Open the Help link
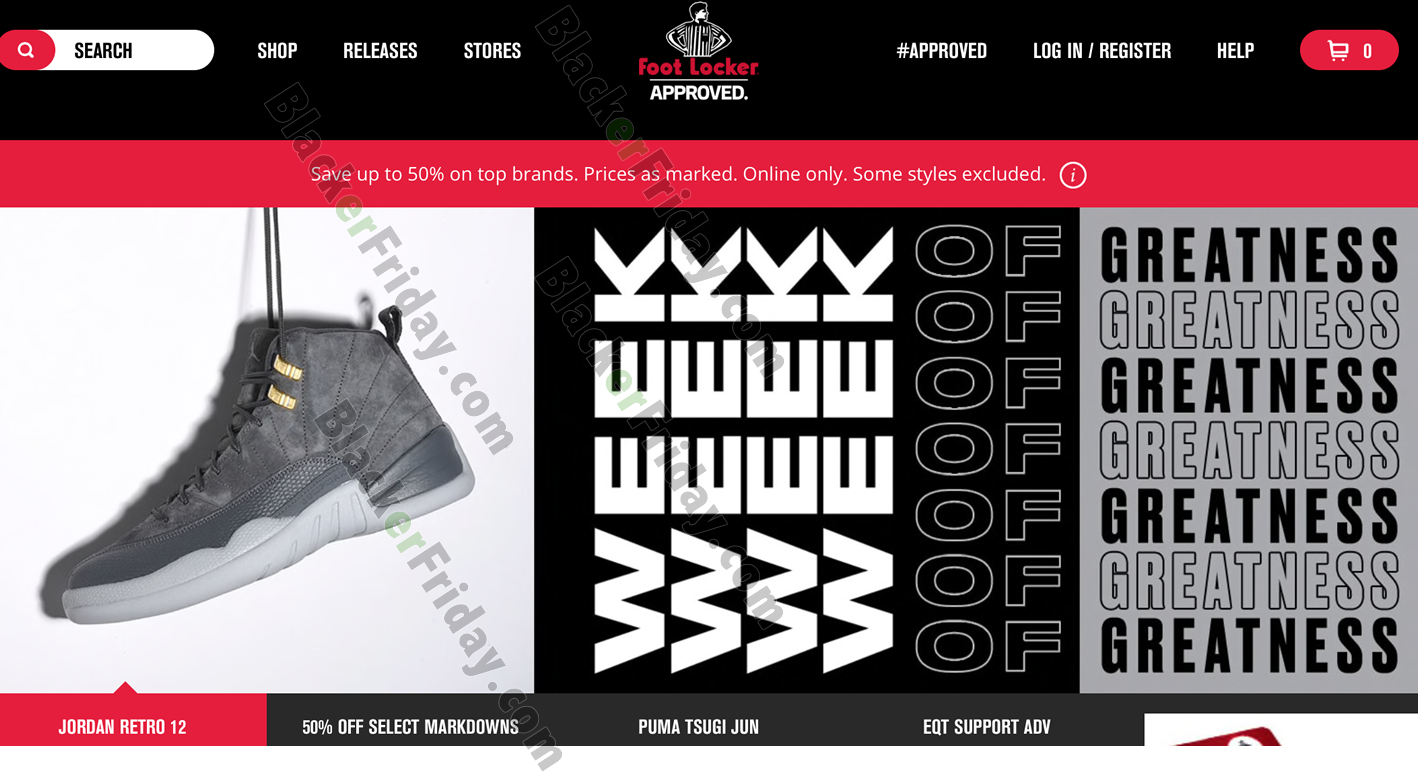Screen dimensions: 1418x773 1235,51
